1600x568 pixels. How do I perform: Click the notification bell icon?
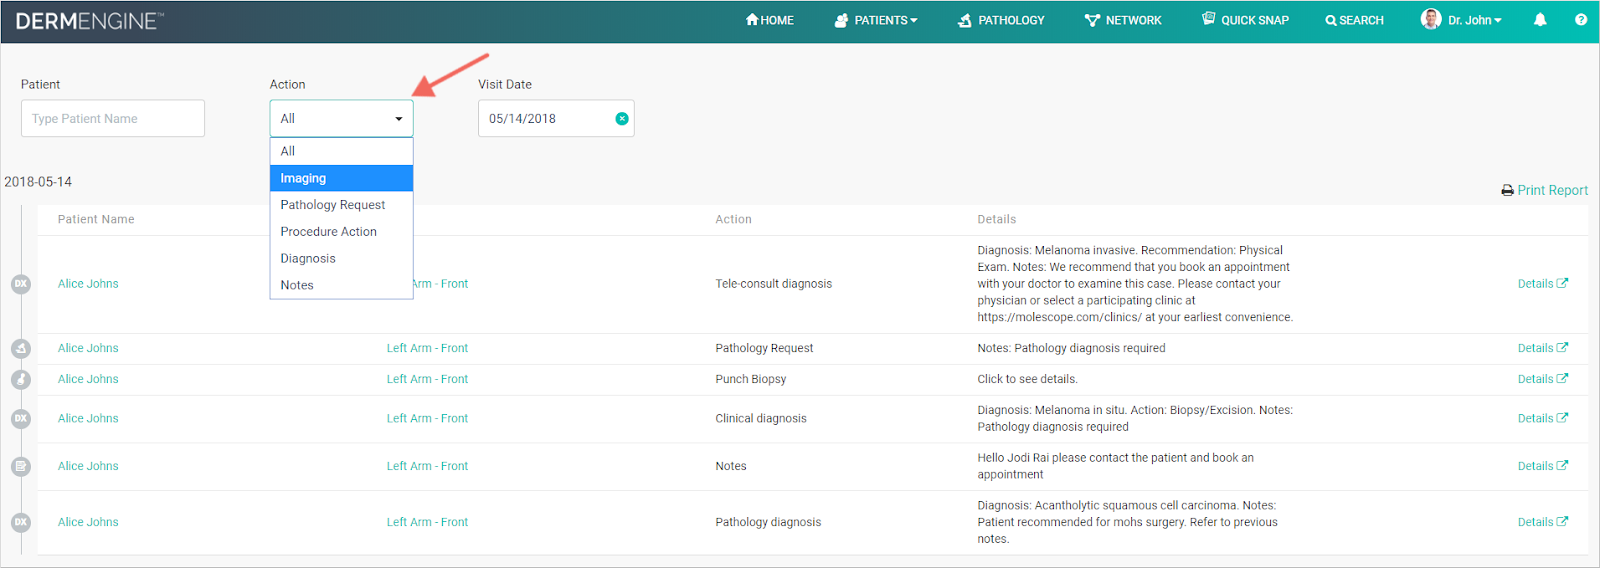tap(1540, 20)
